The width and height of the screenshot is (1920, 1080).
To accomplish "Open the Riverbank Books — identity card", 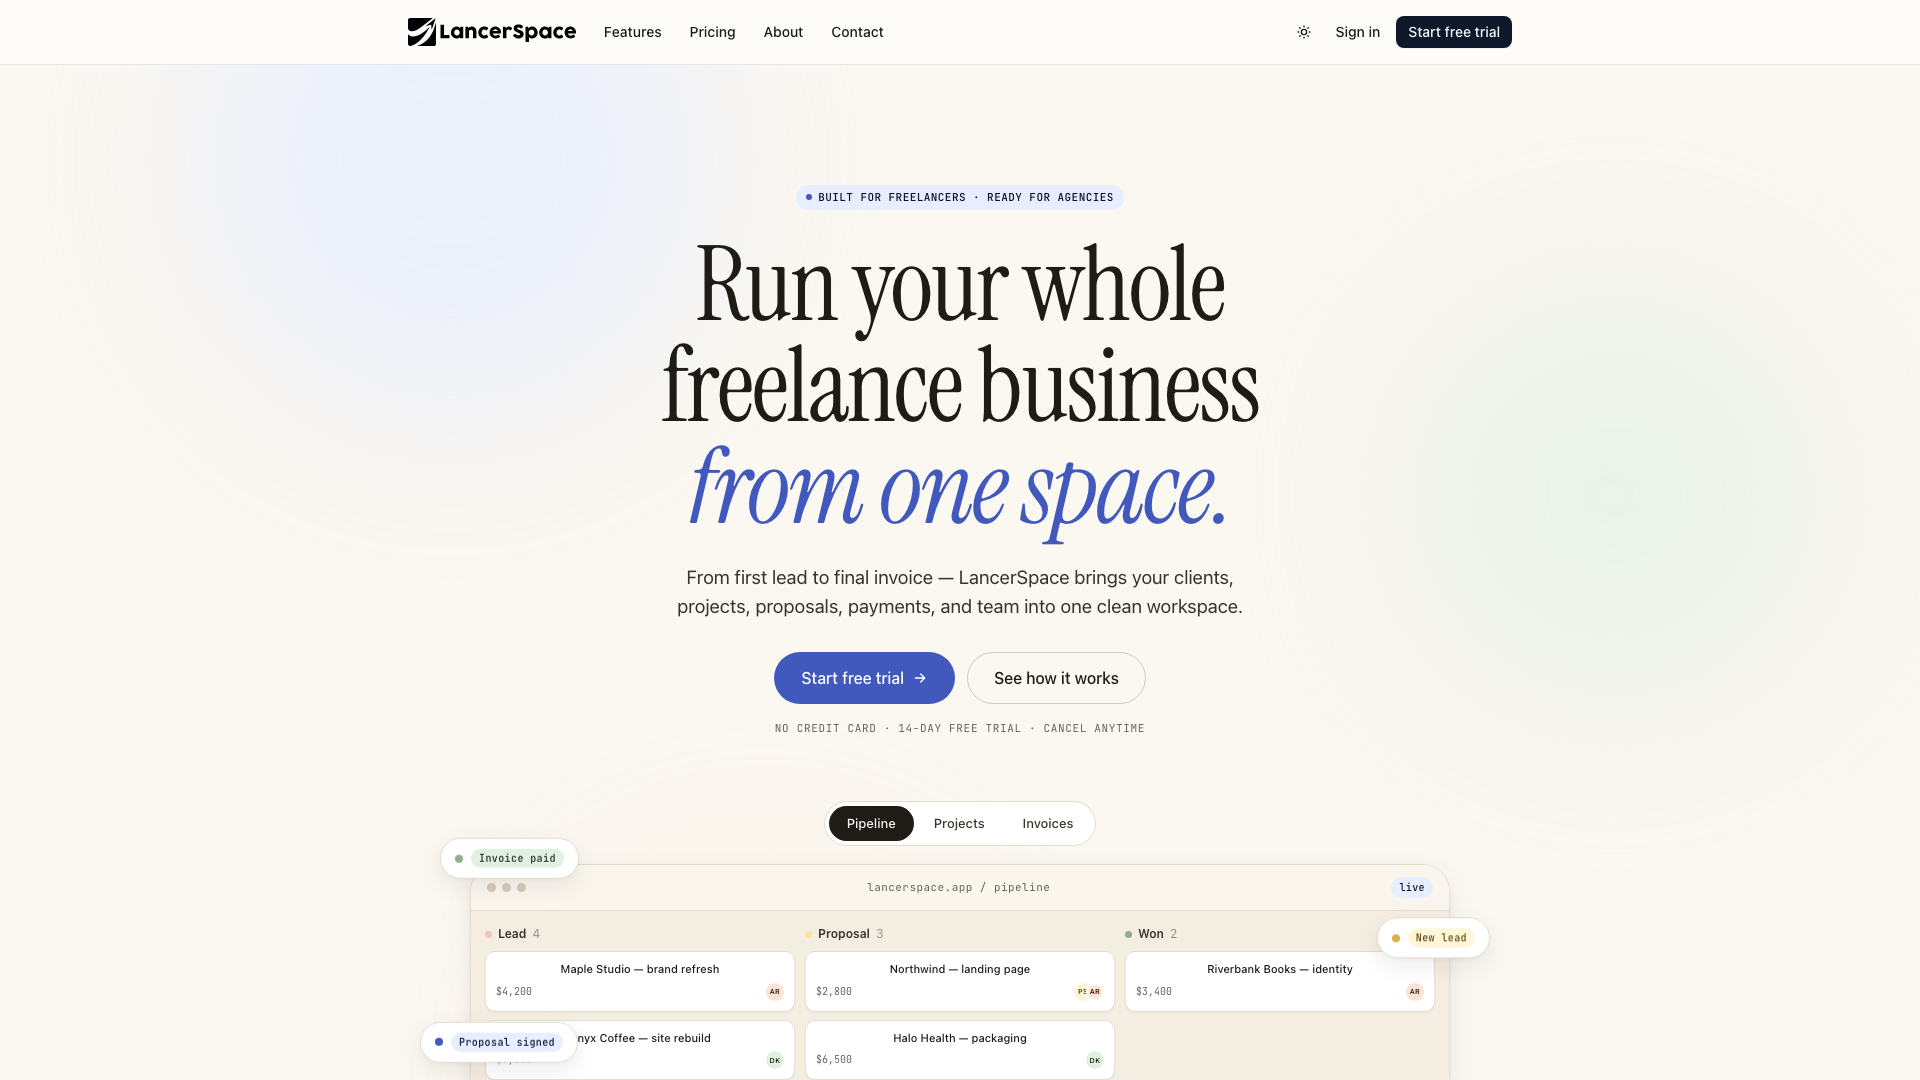I will pyautogui.click(x=1280, y=981).
